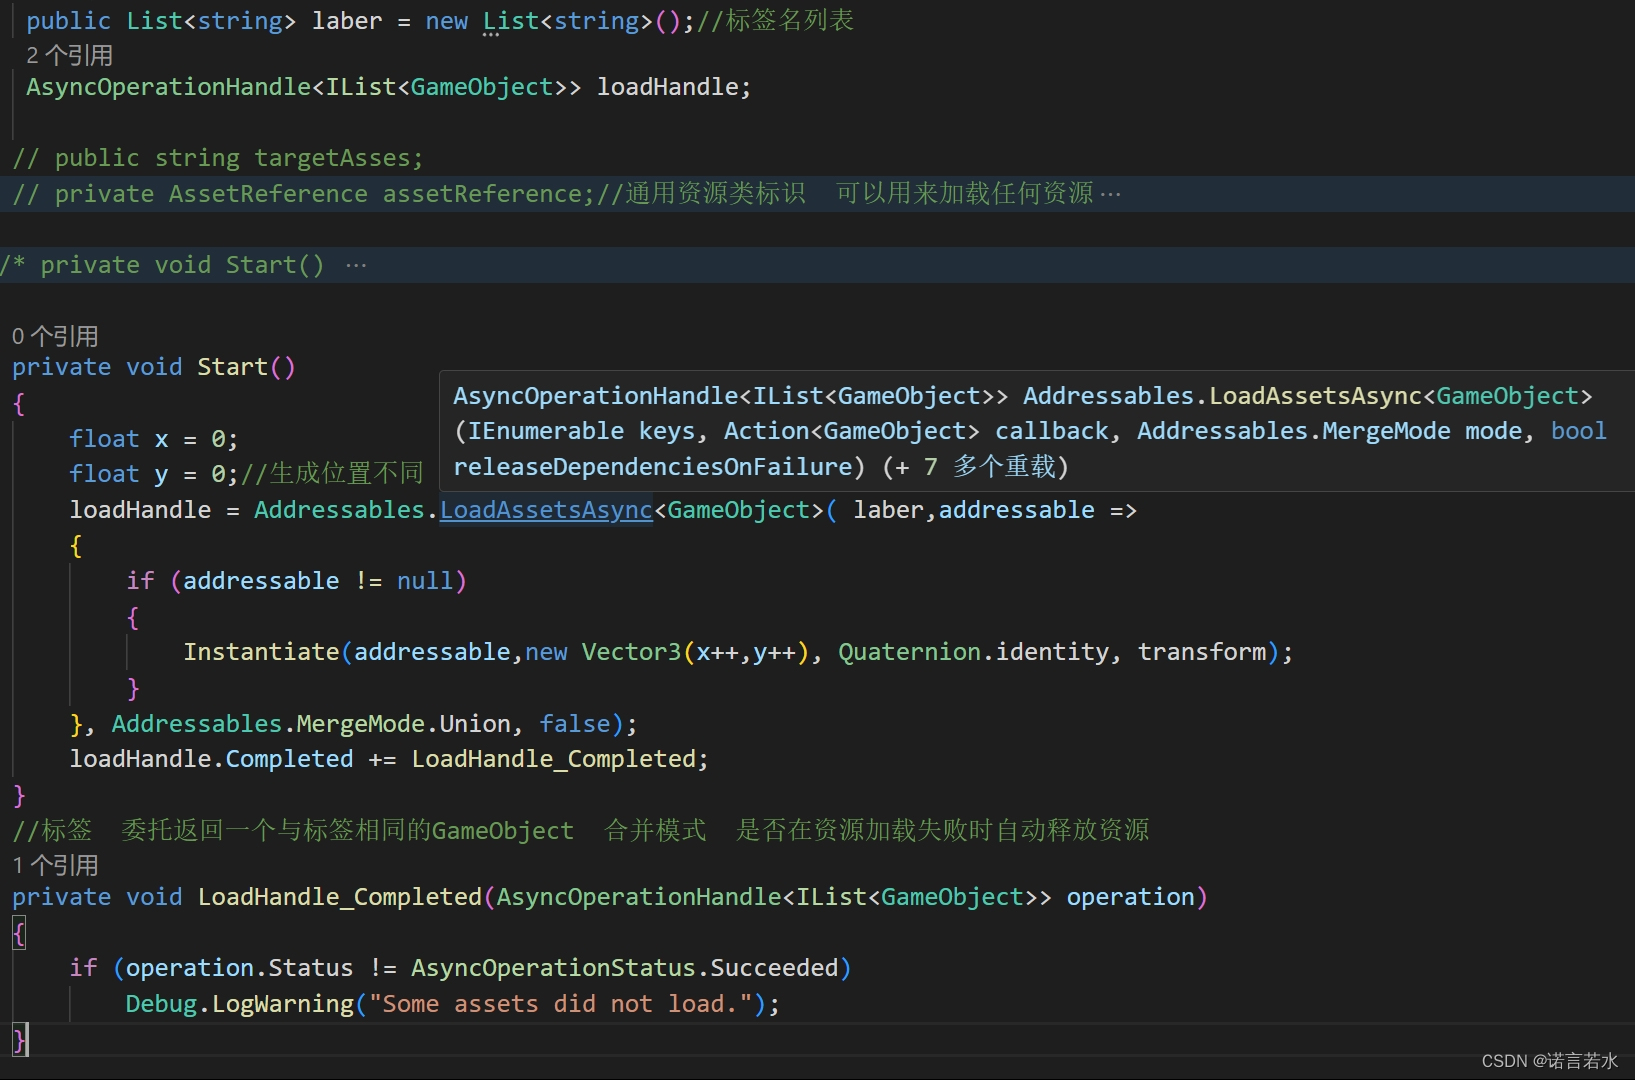Click 'releaseDependenciesOnFailure' in the tooltip
This screenshot has height=1080, width=1635.
pos(652,467)
